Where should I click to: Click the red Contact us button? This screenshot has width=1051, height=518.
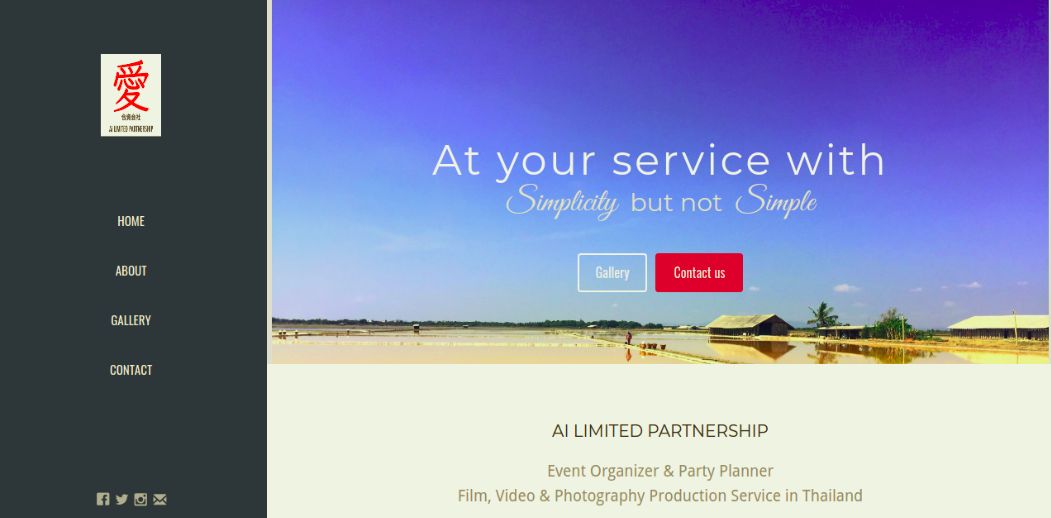pos(699,273)
